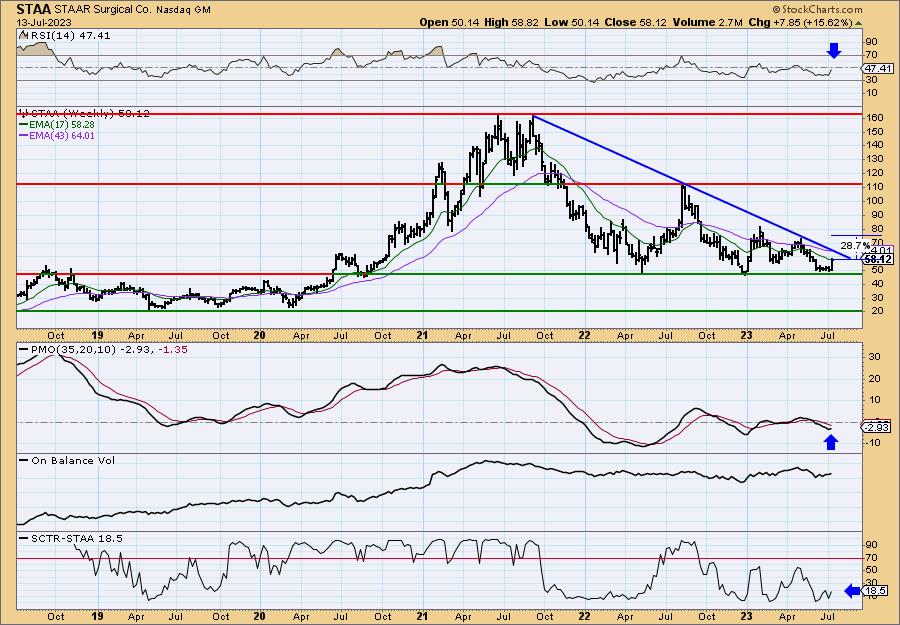Click the 58.12 last-price tag on price axis
Image resolution: width=900 pixels, height=625 pixels.
879,259
